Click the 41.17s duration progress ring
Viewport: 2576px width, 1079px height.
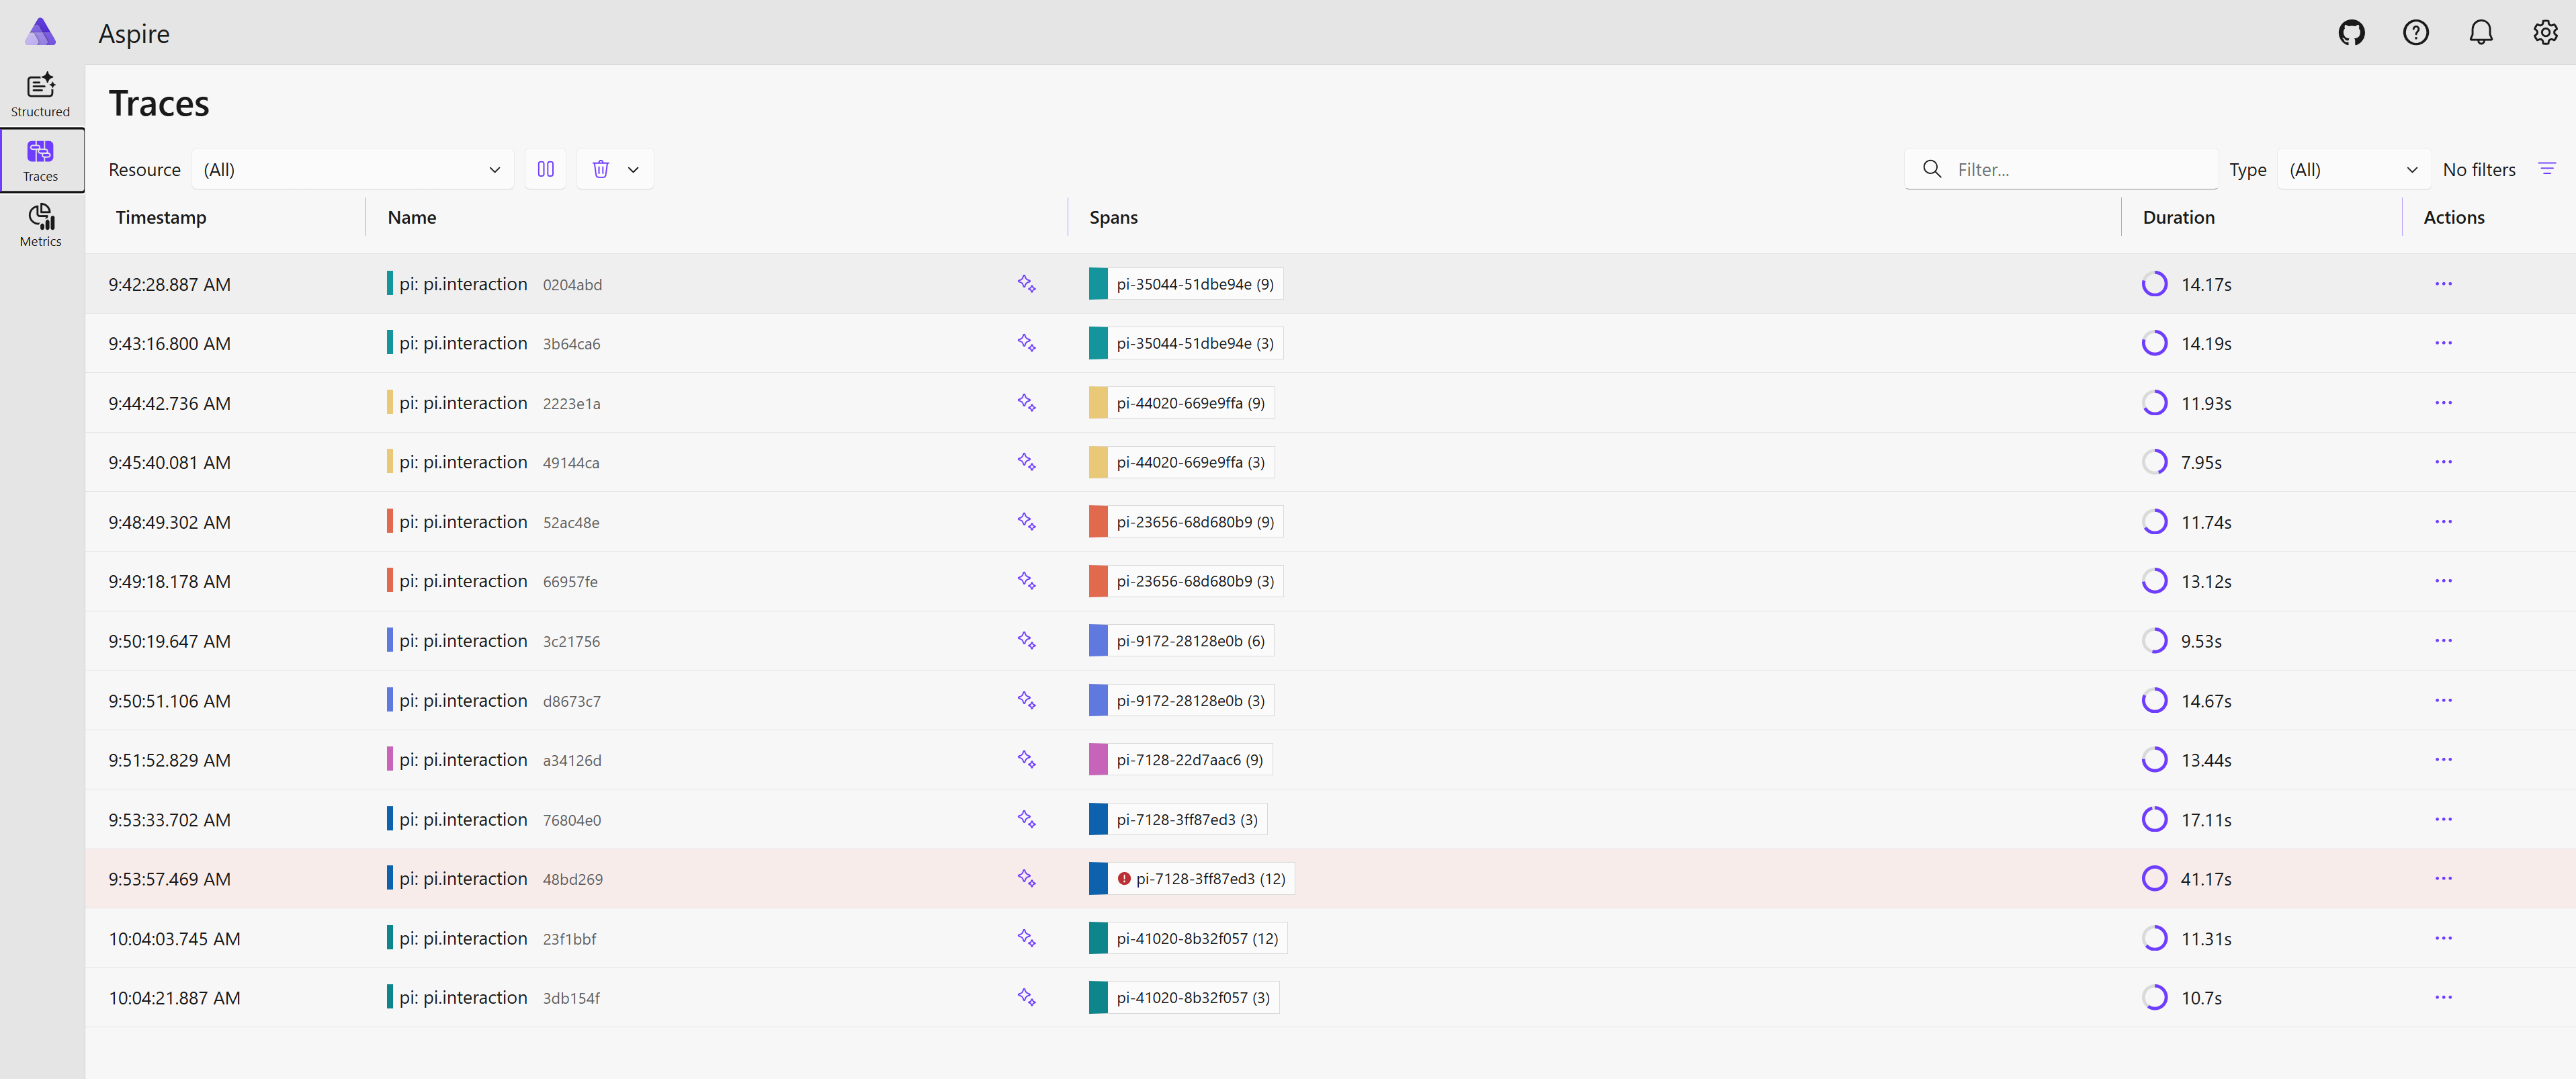click(x=2154, y=879)
